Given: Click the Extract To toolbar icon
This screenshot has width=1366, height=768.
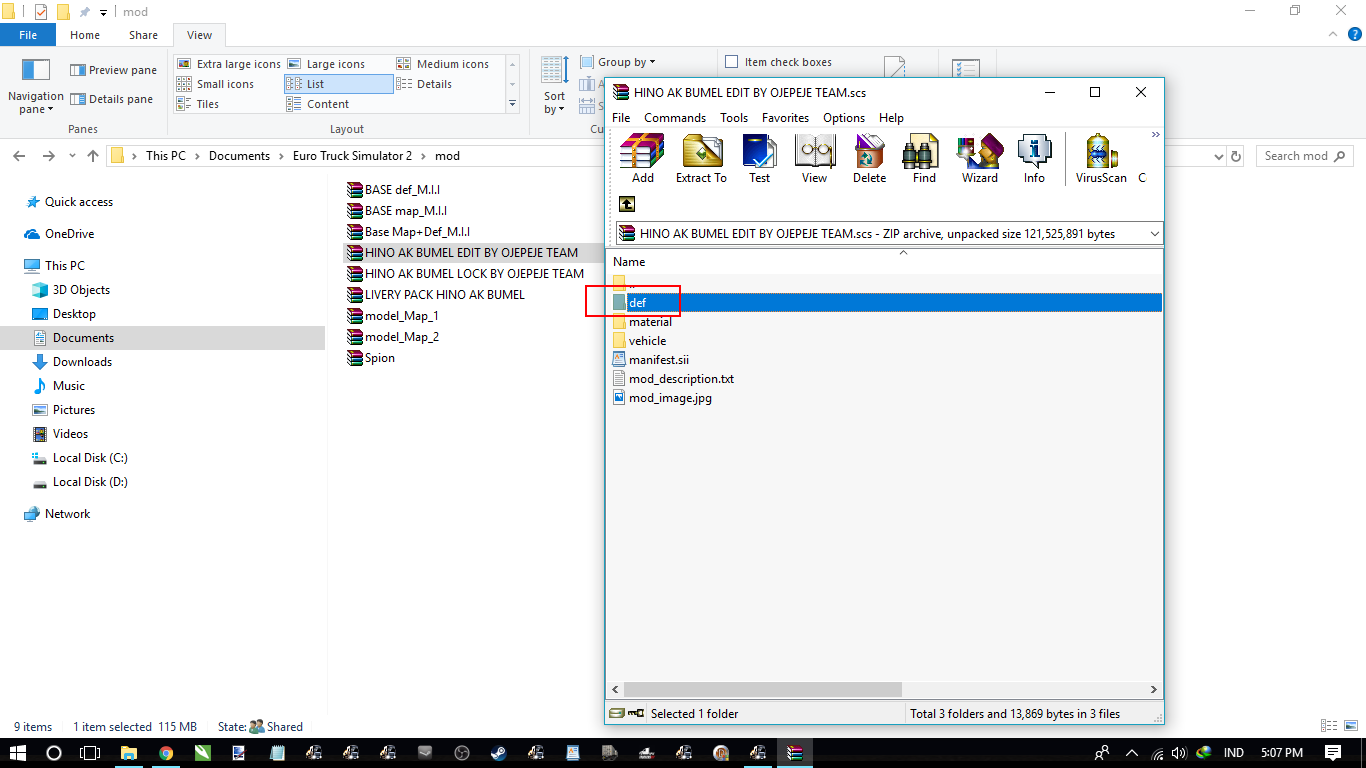Looking at the screenshot, I should (x=701, y=159).
